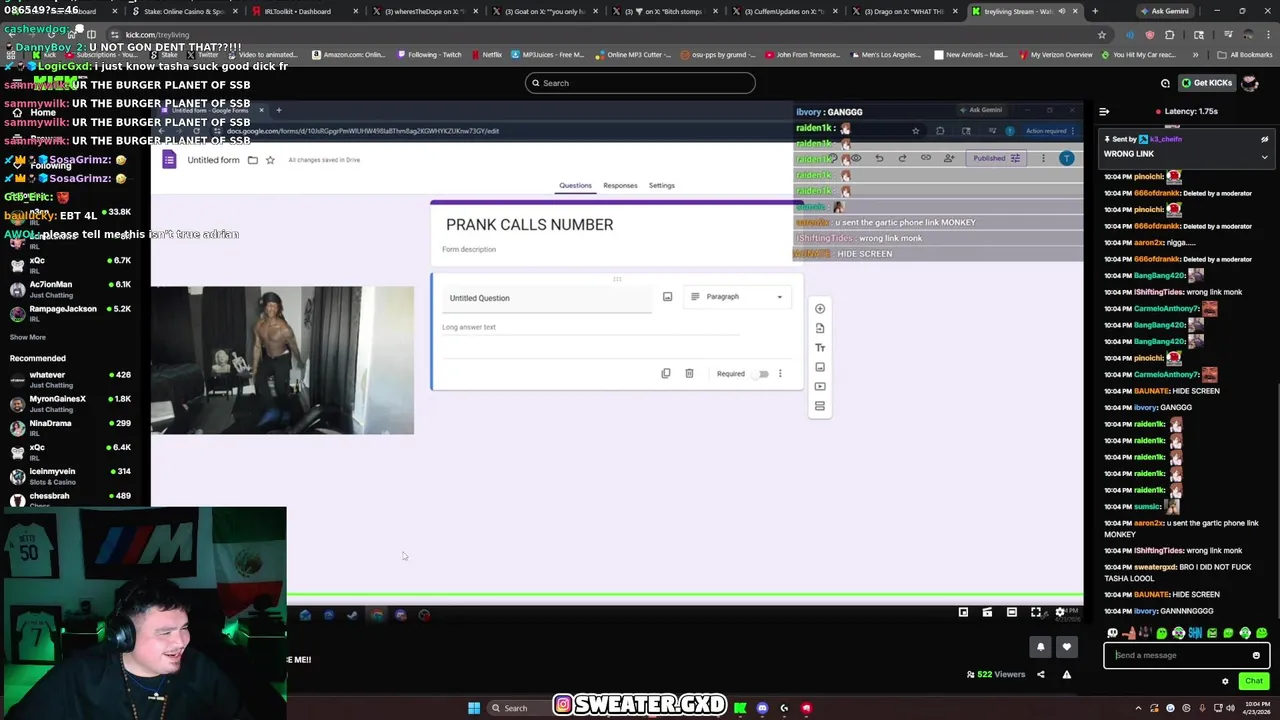The width and height of the screenshot is (1280, 720).
Task: Add a title and description block
Action: [820, 347]
